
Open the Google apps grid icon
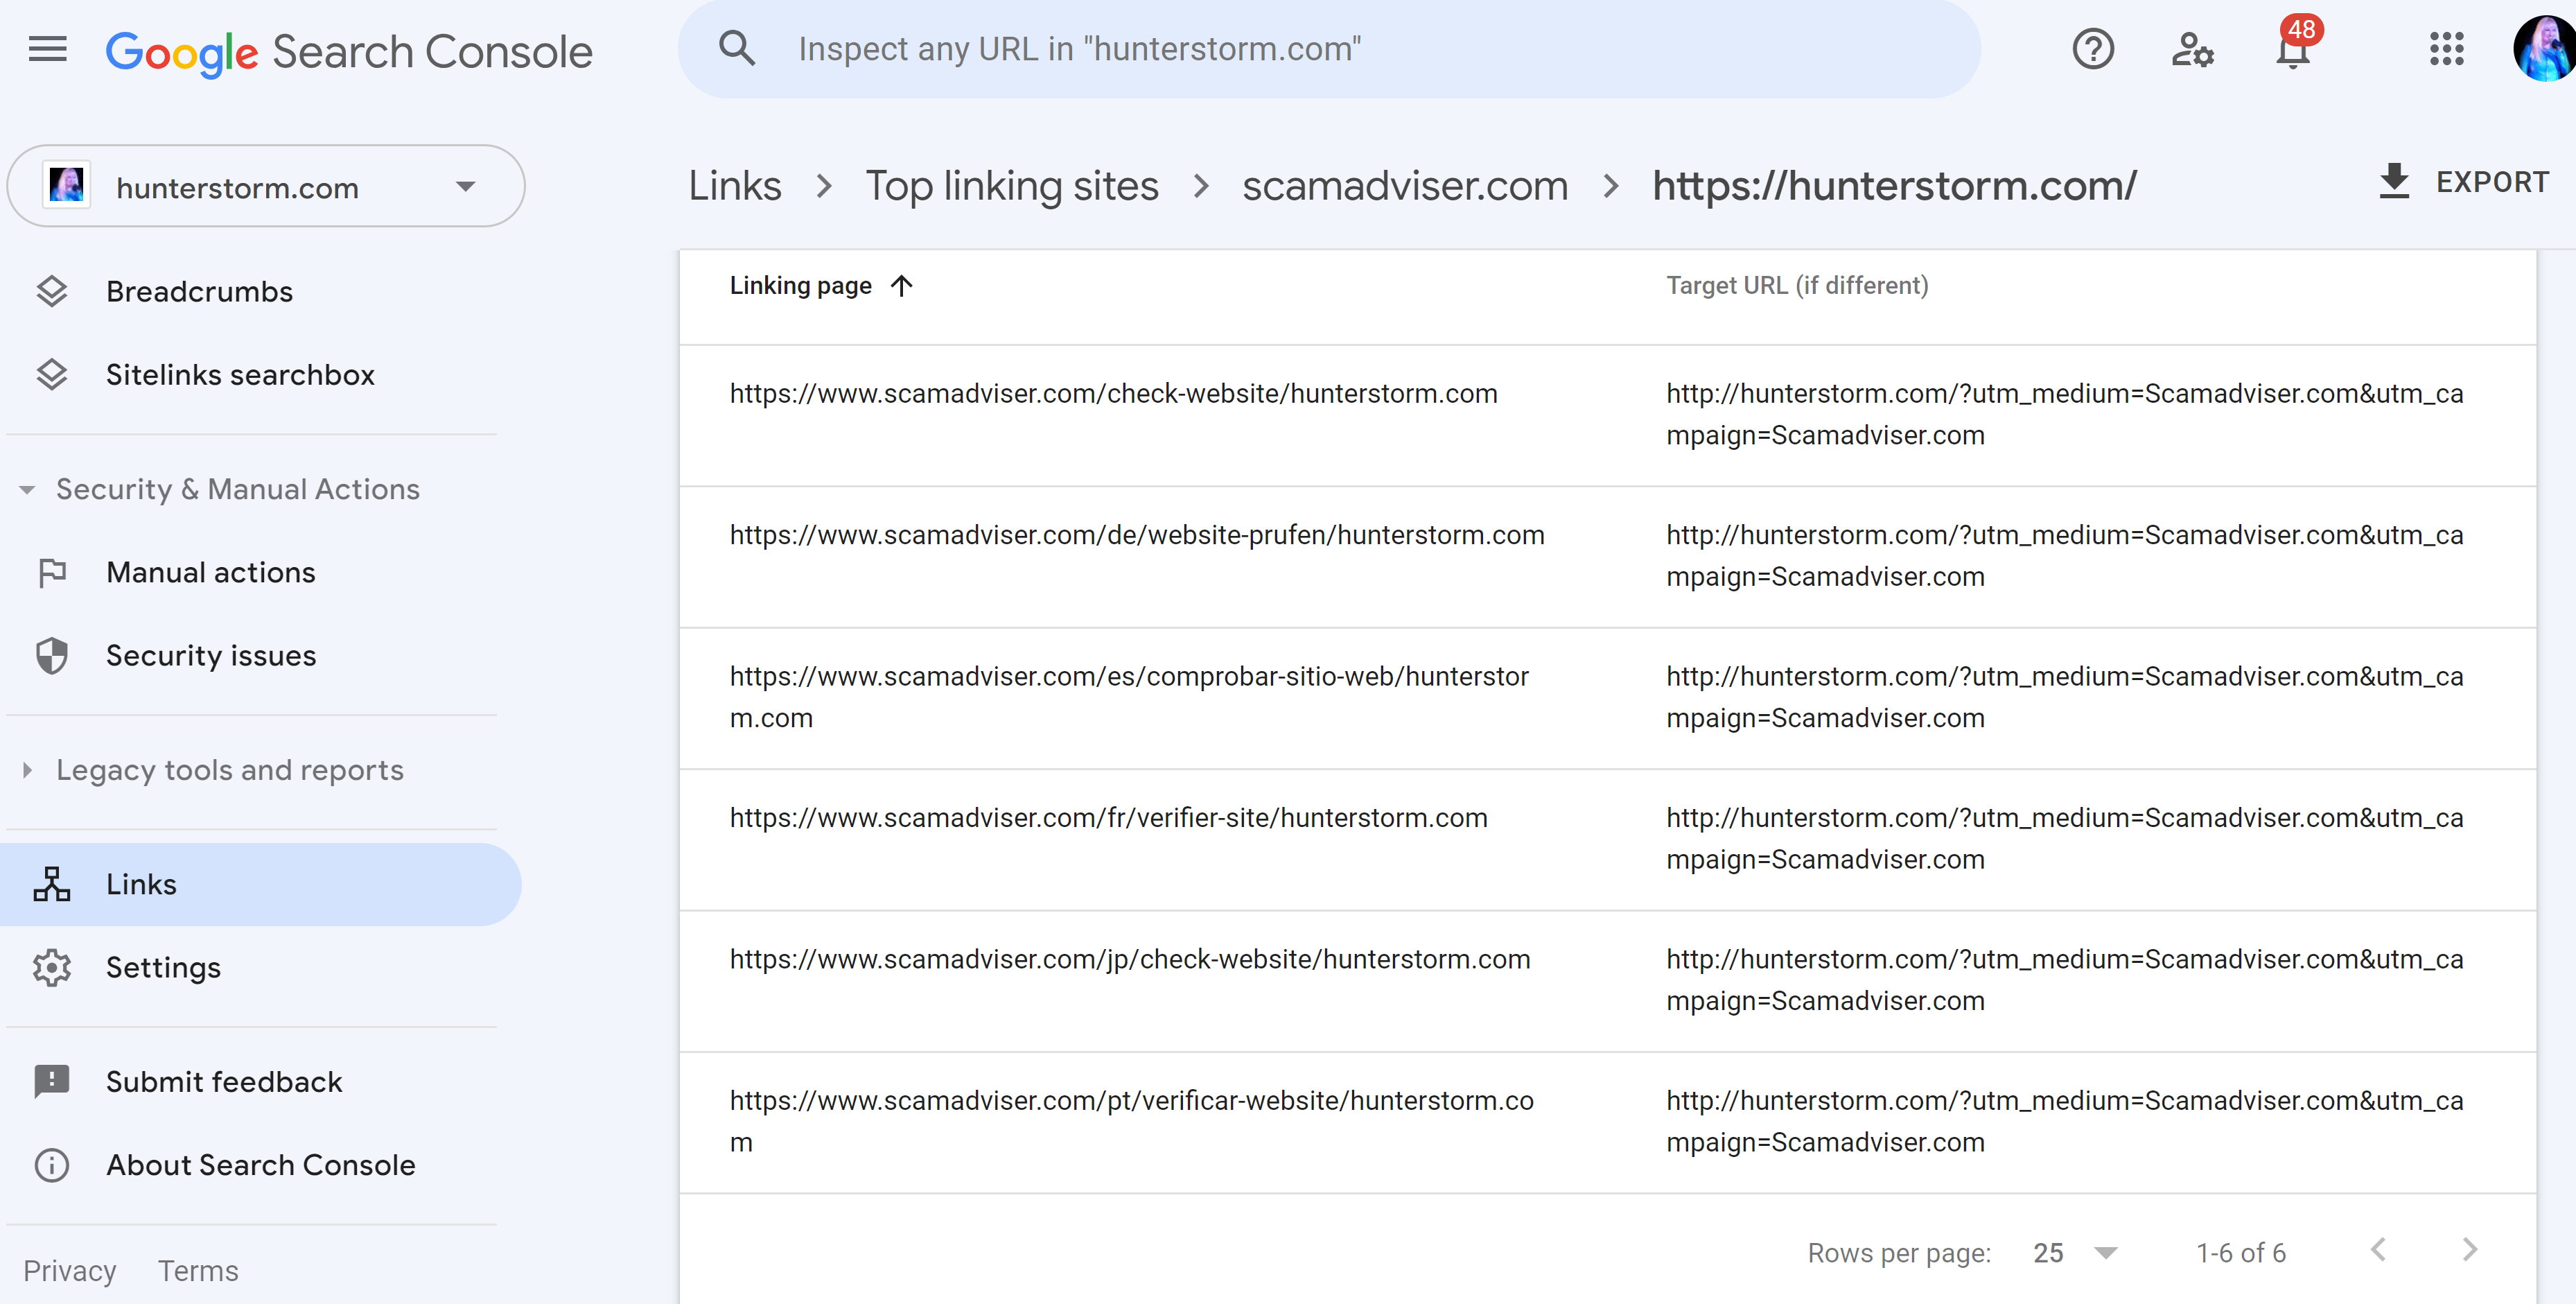pos(2446,49)
